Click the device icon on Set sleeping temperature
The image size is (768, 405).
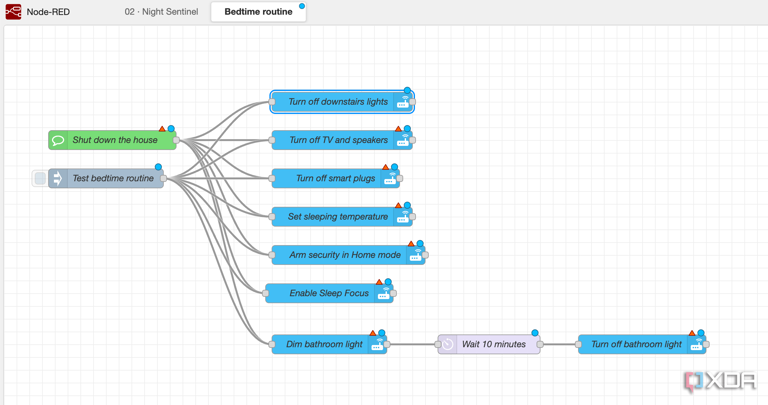coord(403,216)
